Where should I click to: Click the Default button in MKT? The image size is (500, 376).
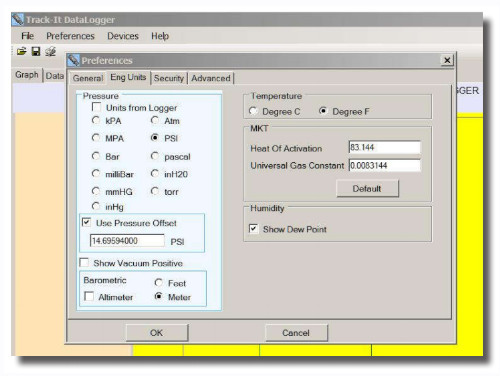click(x=367, y=189)
